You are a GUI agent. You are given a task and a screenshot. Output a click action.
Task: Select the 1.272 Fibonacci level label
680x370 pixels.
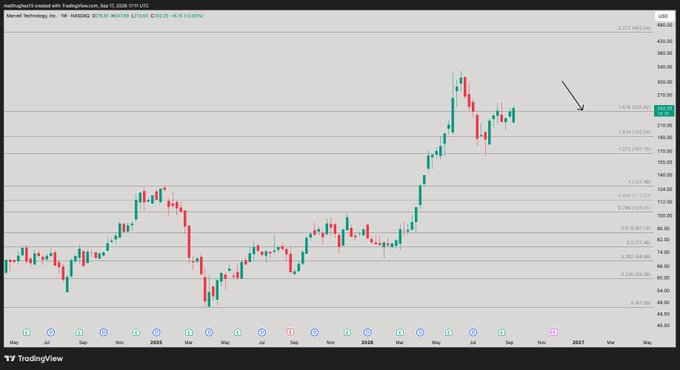point(634,149)
